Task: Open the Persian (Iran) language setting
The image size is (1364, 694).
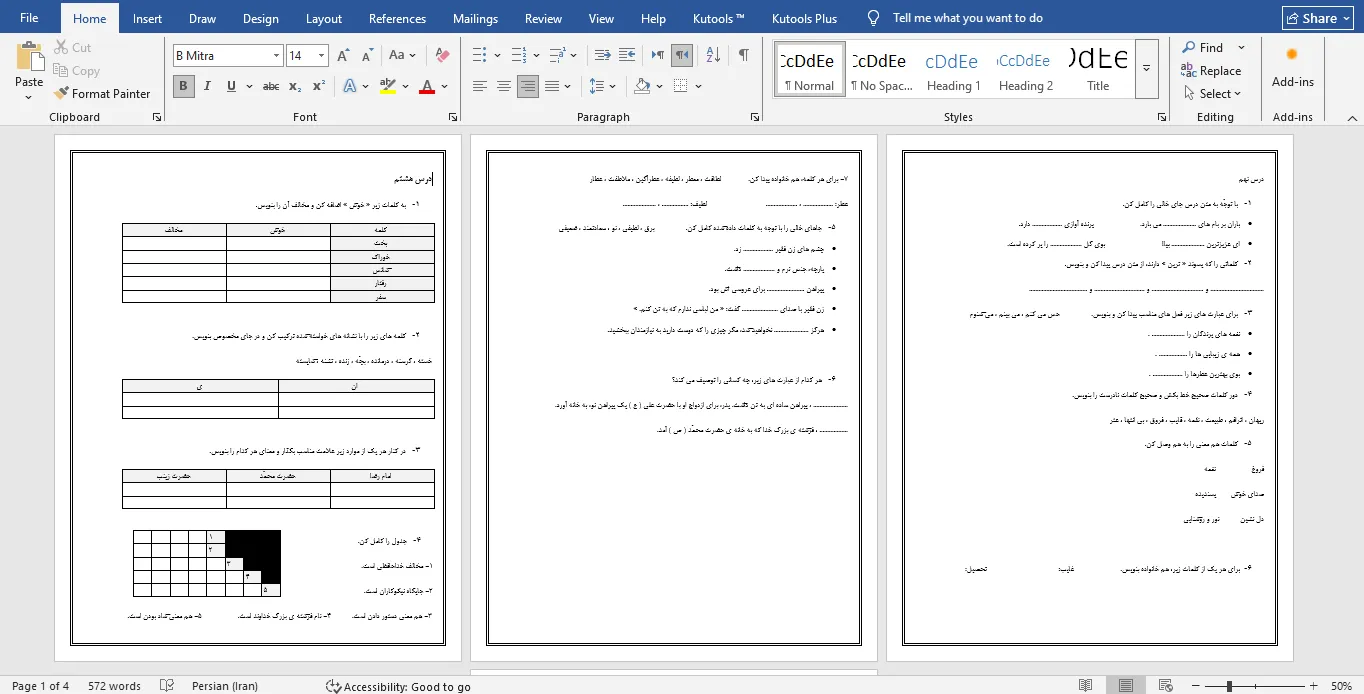Action: pos(224,686)
